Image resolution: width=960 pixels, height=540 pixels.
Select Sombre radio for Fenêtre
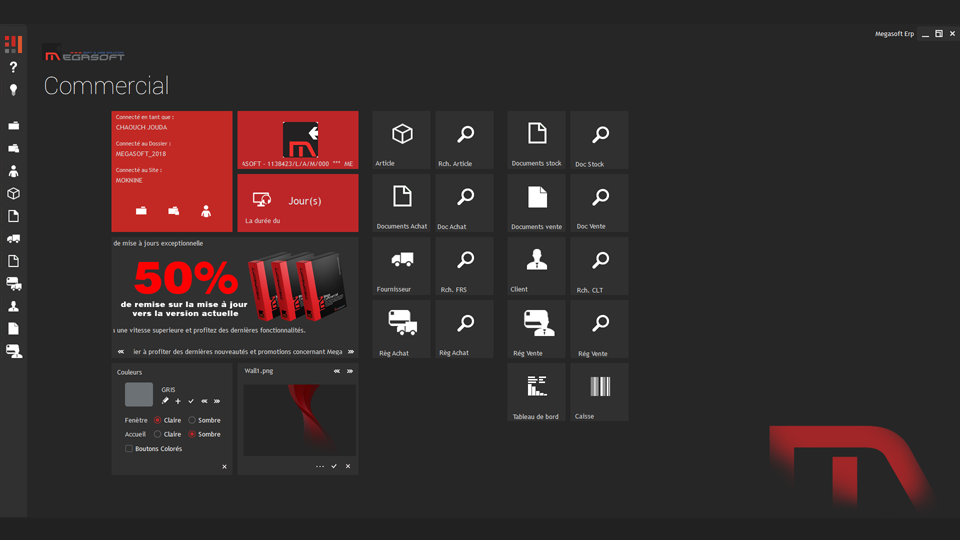(192, 420)
